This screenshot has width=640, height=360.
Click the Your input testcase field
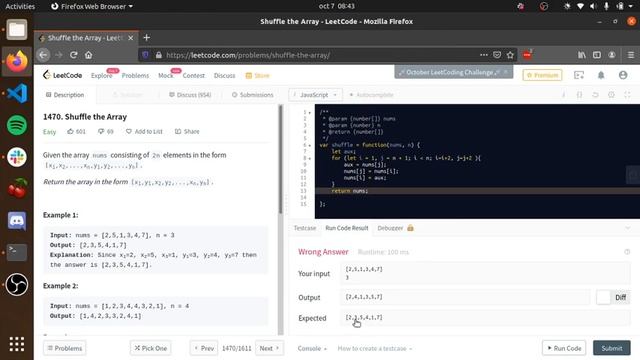[x=486, y=273]
